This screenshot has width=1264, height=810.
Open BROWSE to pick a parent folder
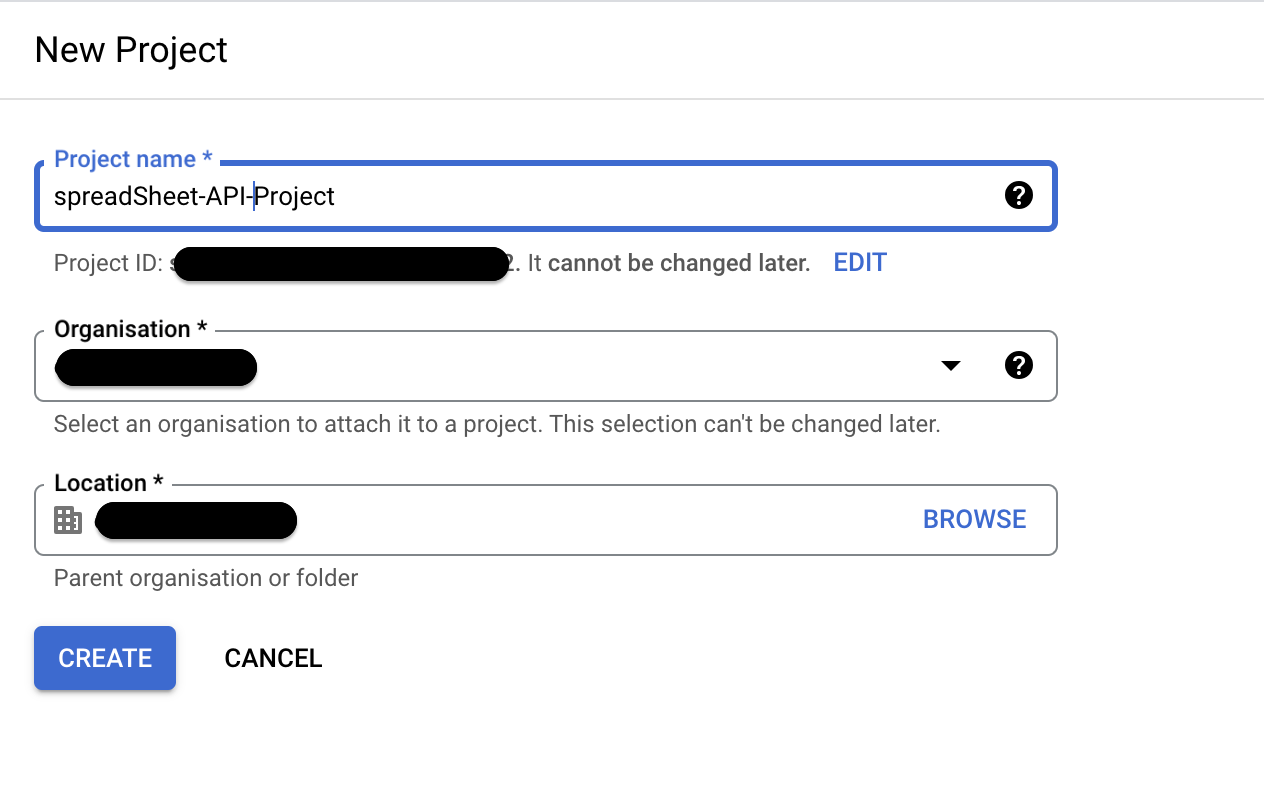point(973,519)
